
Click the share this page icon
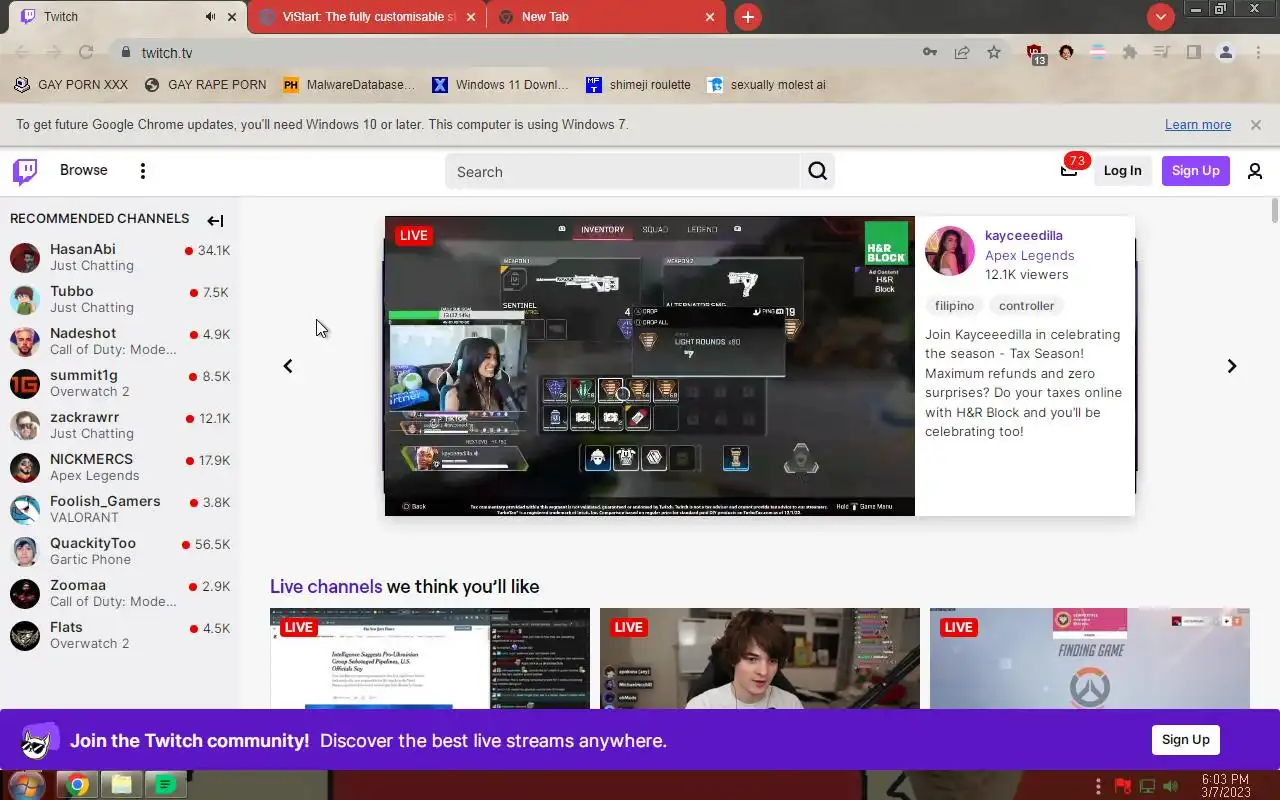[962, 53]
